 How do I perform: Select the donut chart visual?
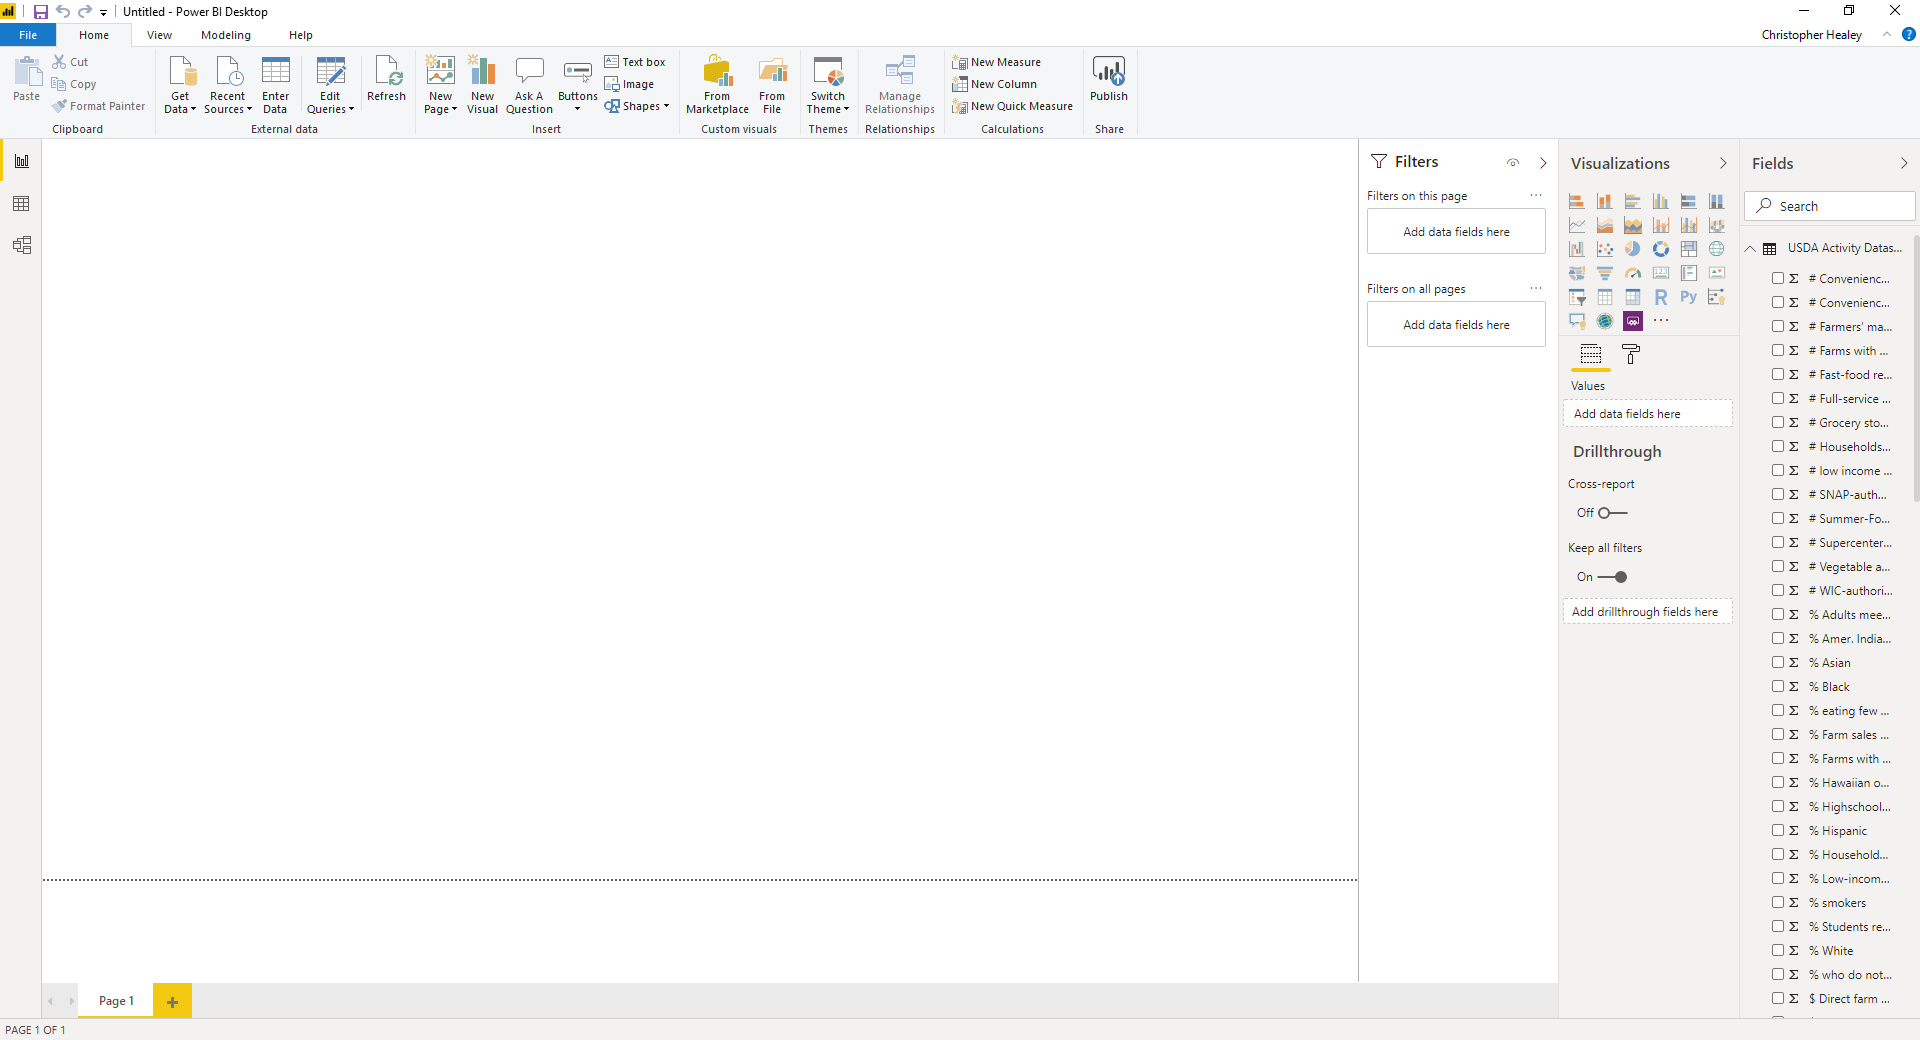(x=1661, y=249)
